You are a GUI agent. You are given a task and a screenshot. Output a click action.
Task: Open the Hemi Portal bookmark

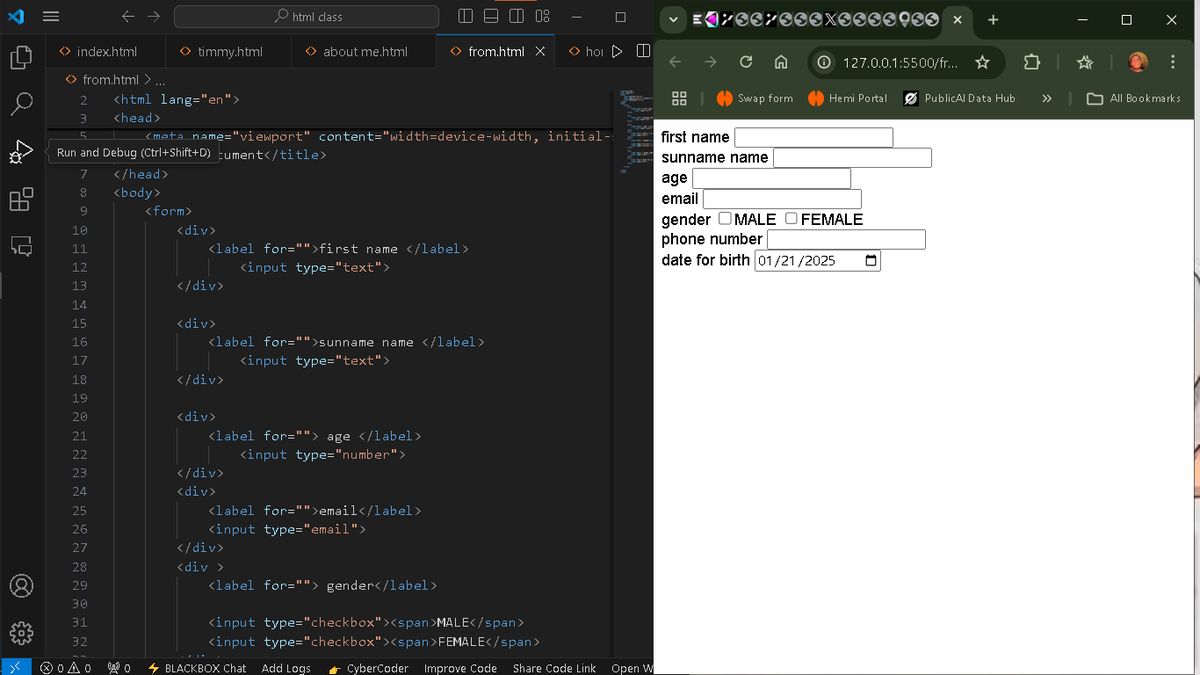pos(848,98)
